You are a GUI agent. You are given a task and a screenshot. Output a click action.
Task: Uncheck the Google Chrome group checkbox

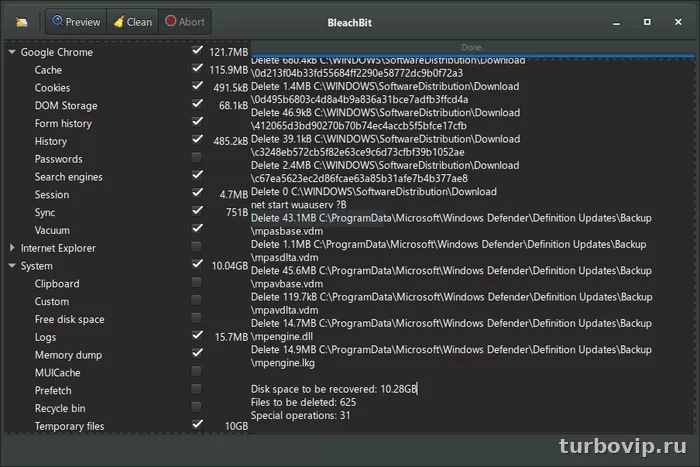196,50
